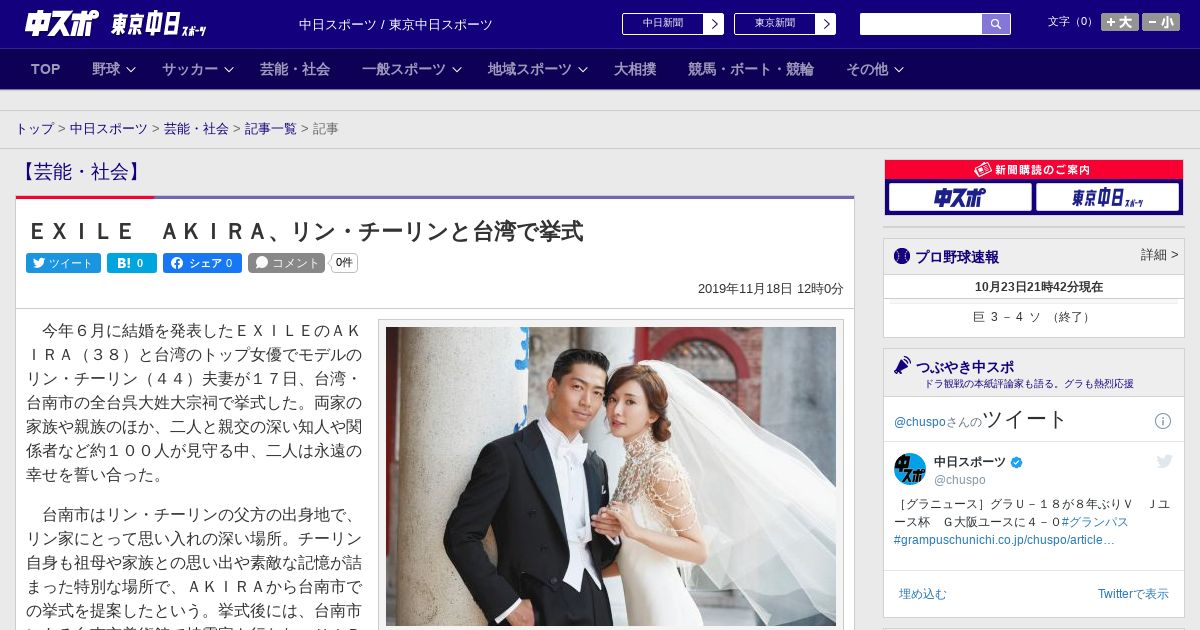Click the 中日スポーツ tweet author name
The width and height of the screenshot is (1200, 630).
970,461
